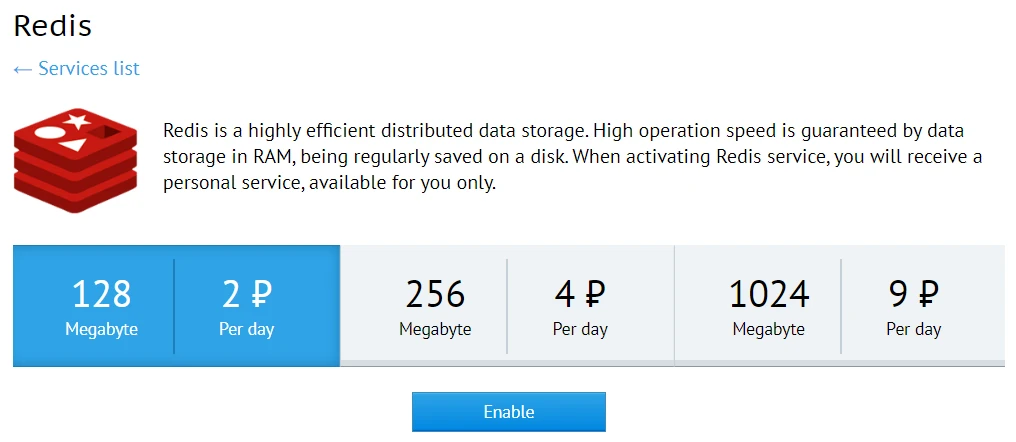Click the Redis description paragraph
This screenshot has height=442, width=1016.
(x=572, y=158)
